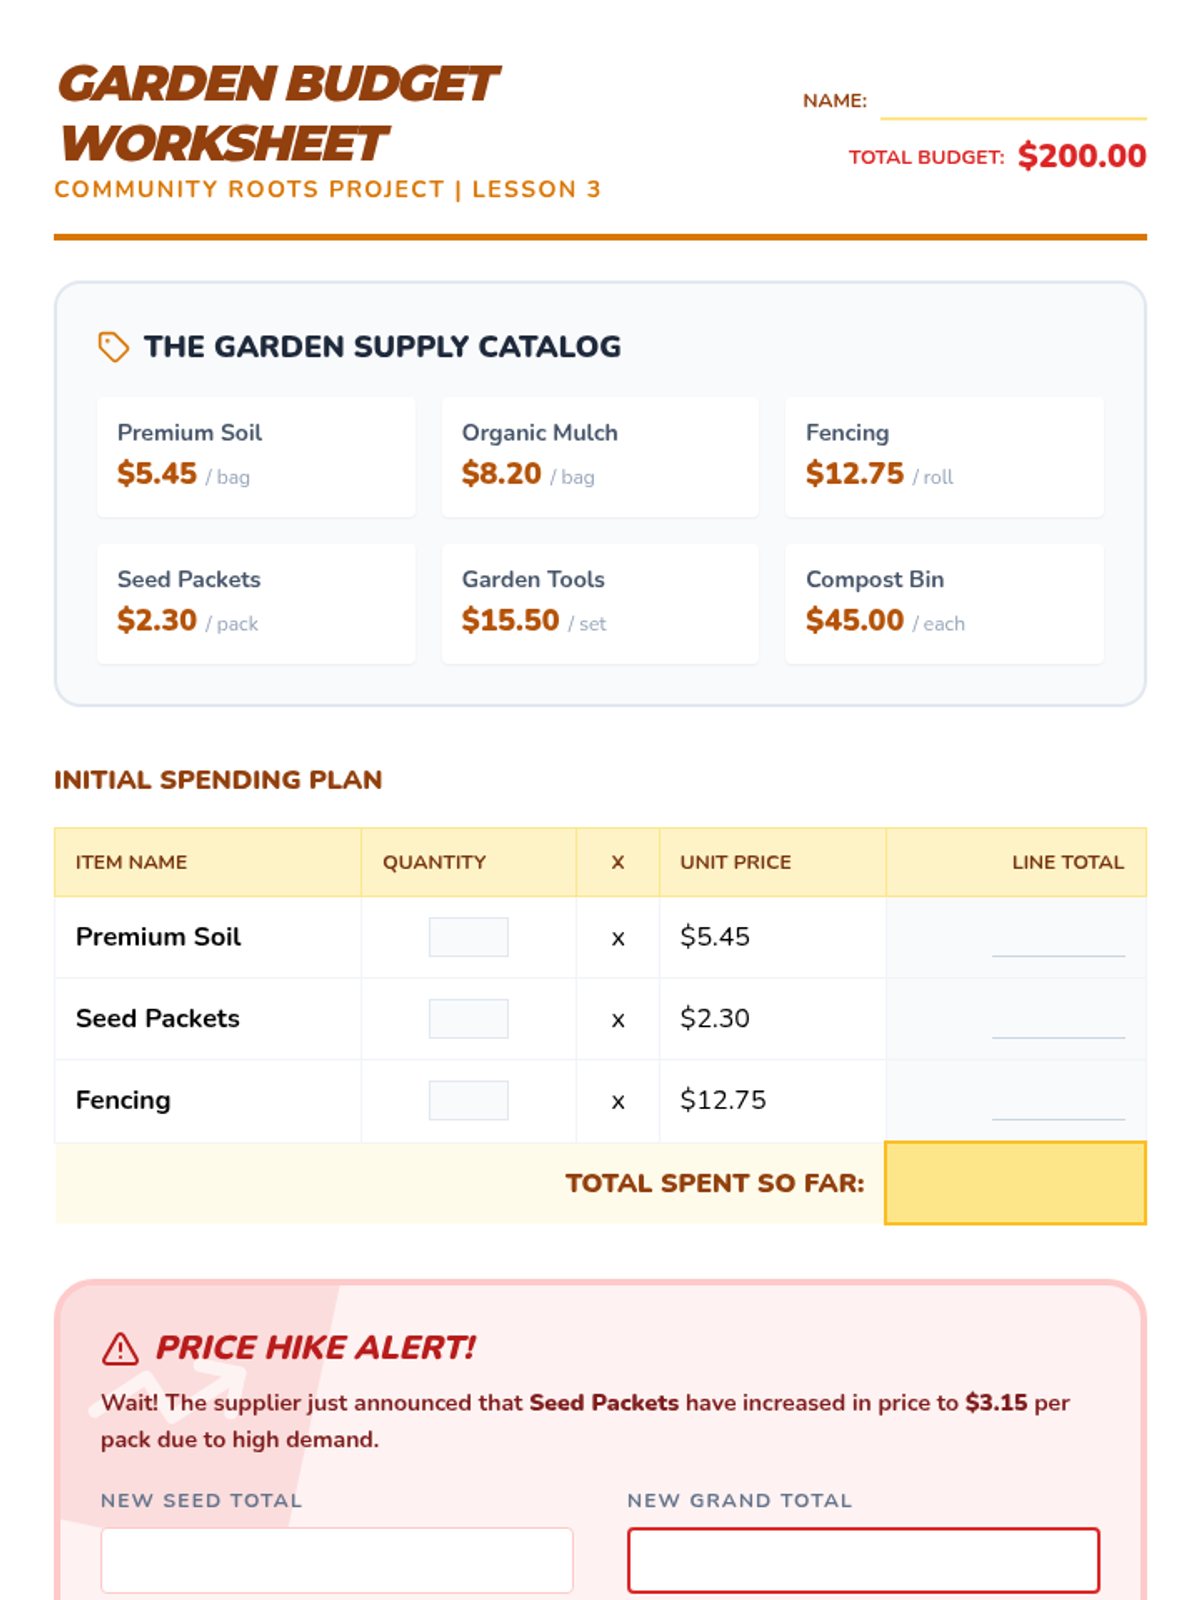This screenshot has height=1600, width=1200.
Task: Enter quantity for Premium Soil
Action: tap(468, 937)
